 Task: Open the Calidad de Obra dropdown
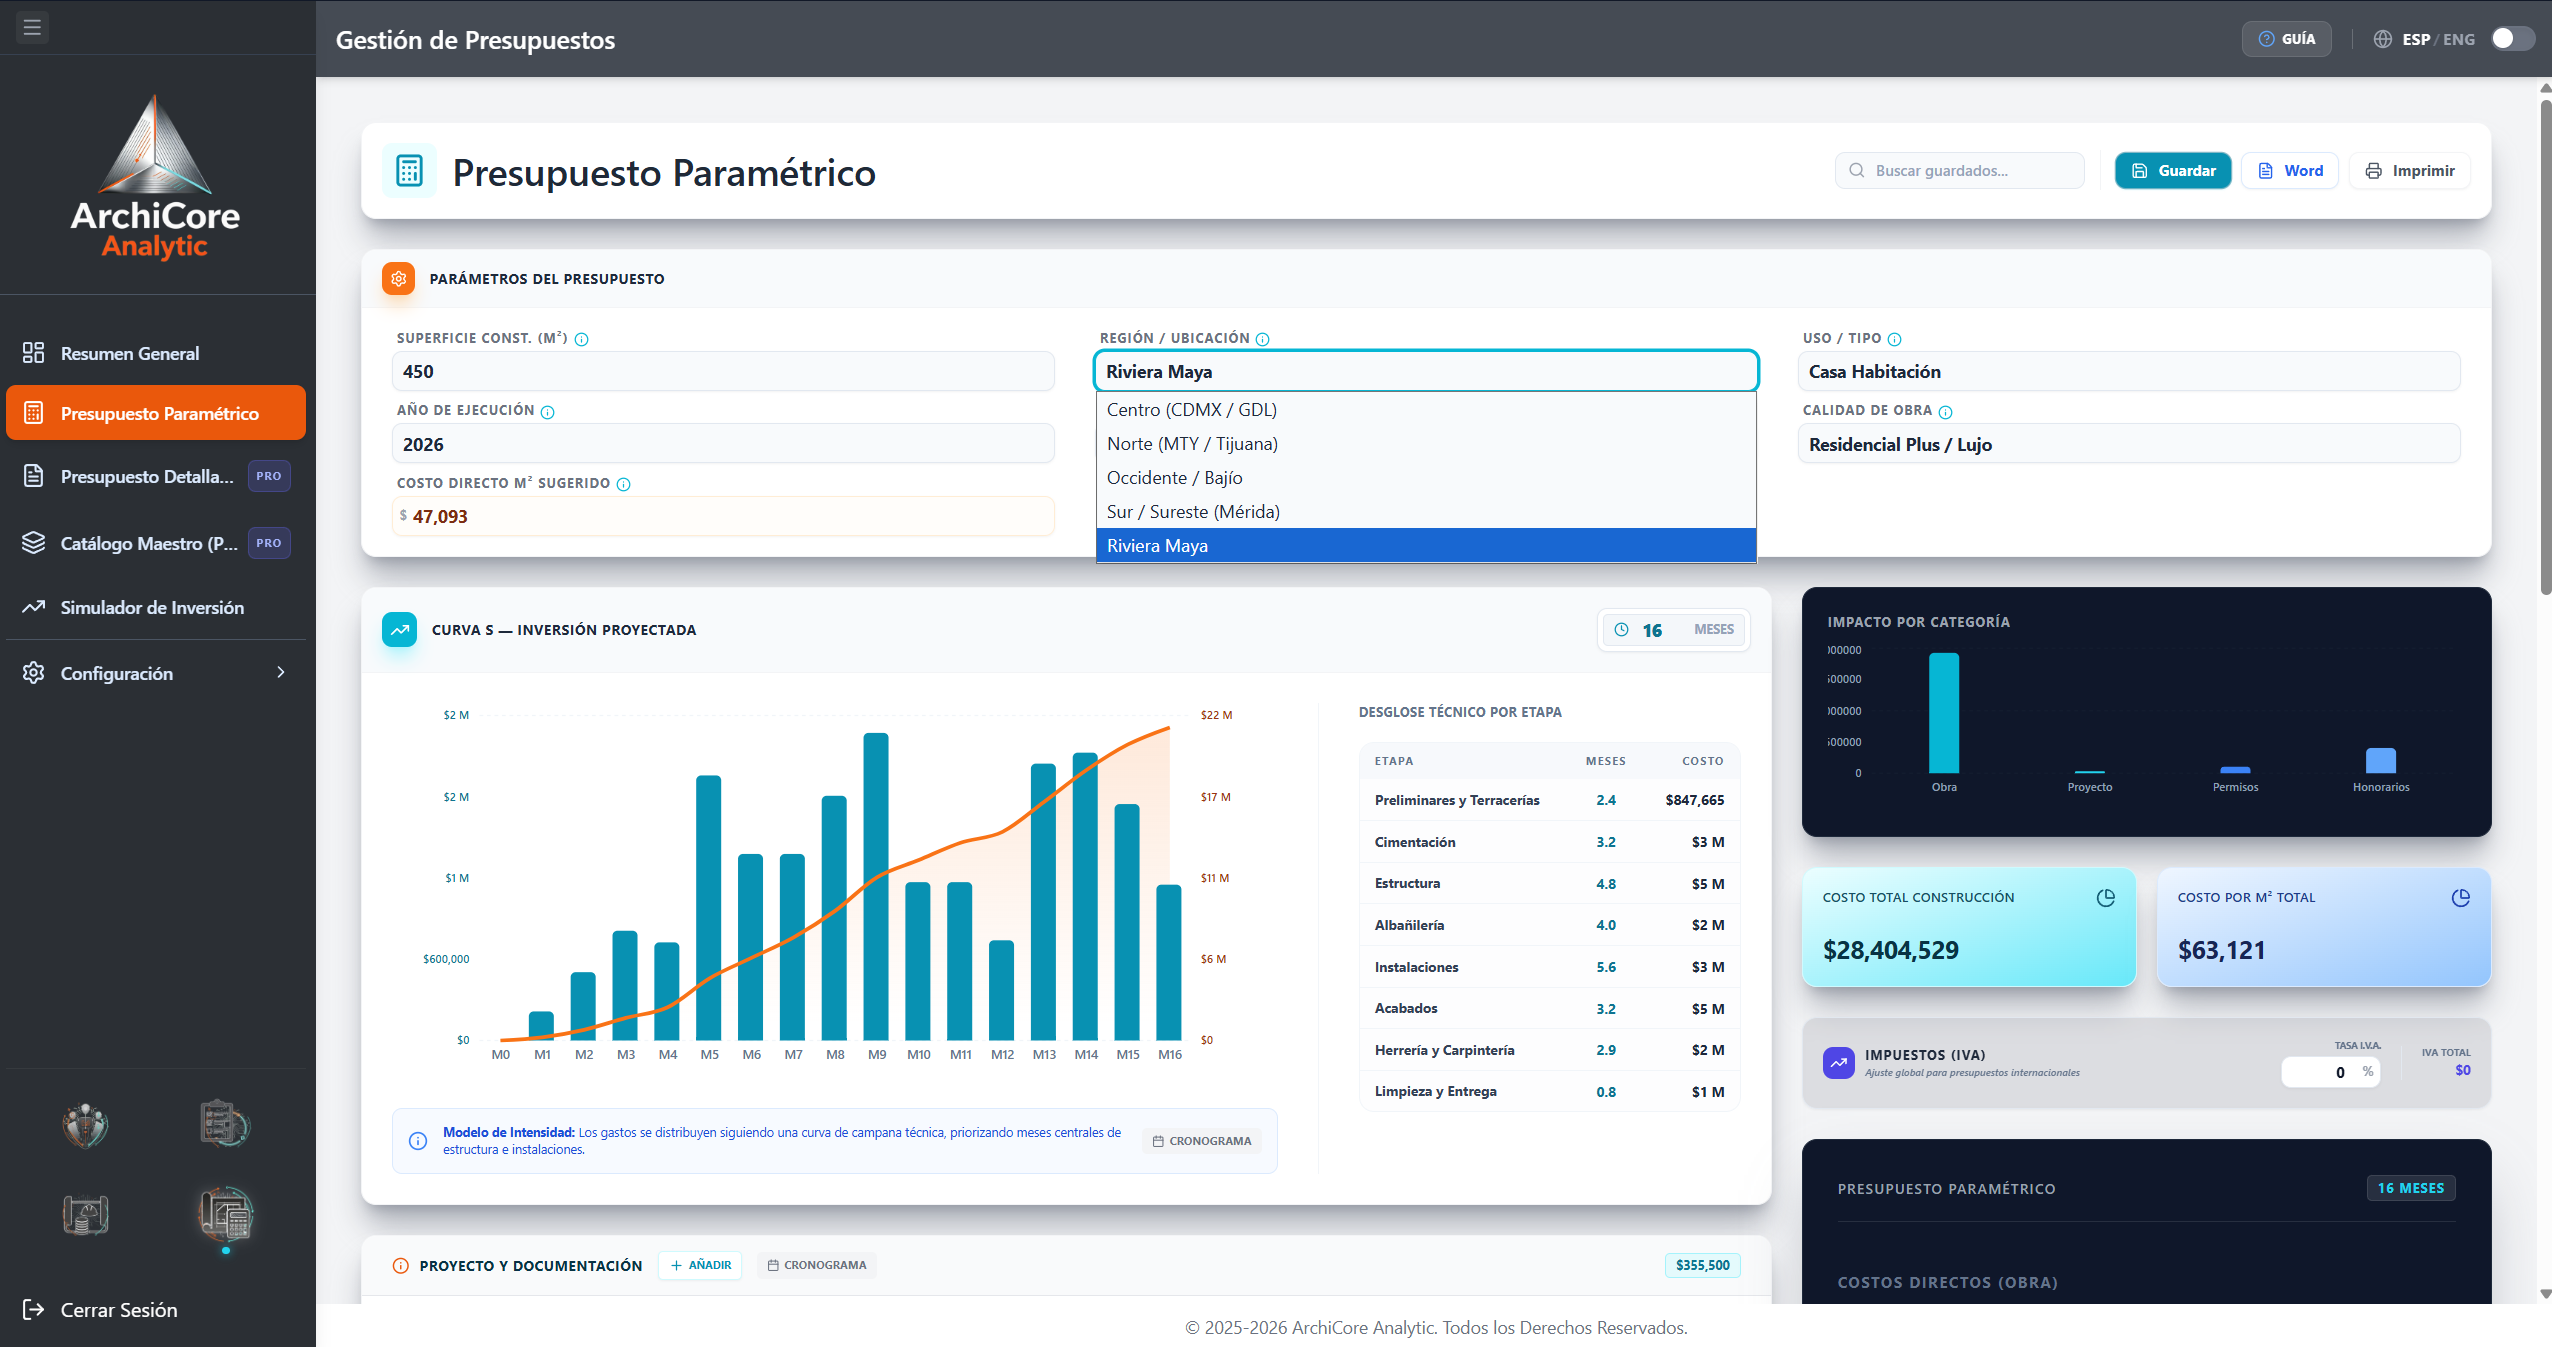[2128, 445]
